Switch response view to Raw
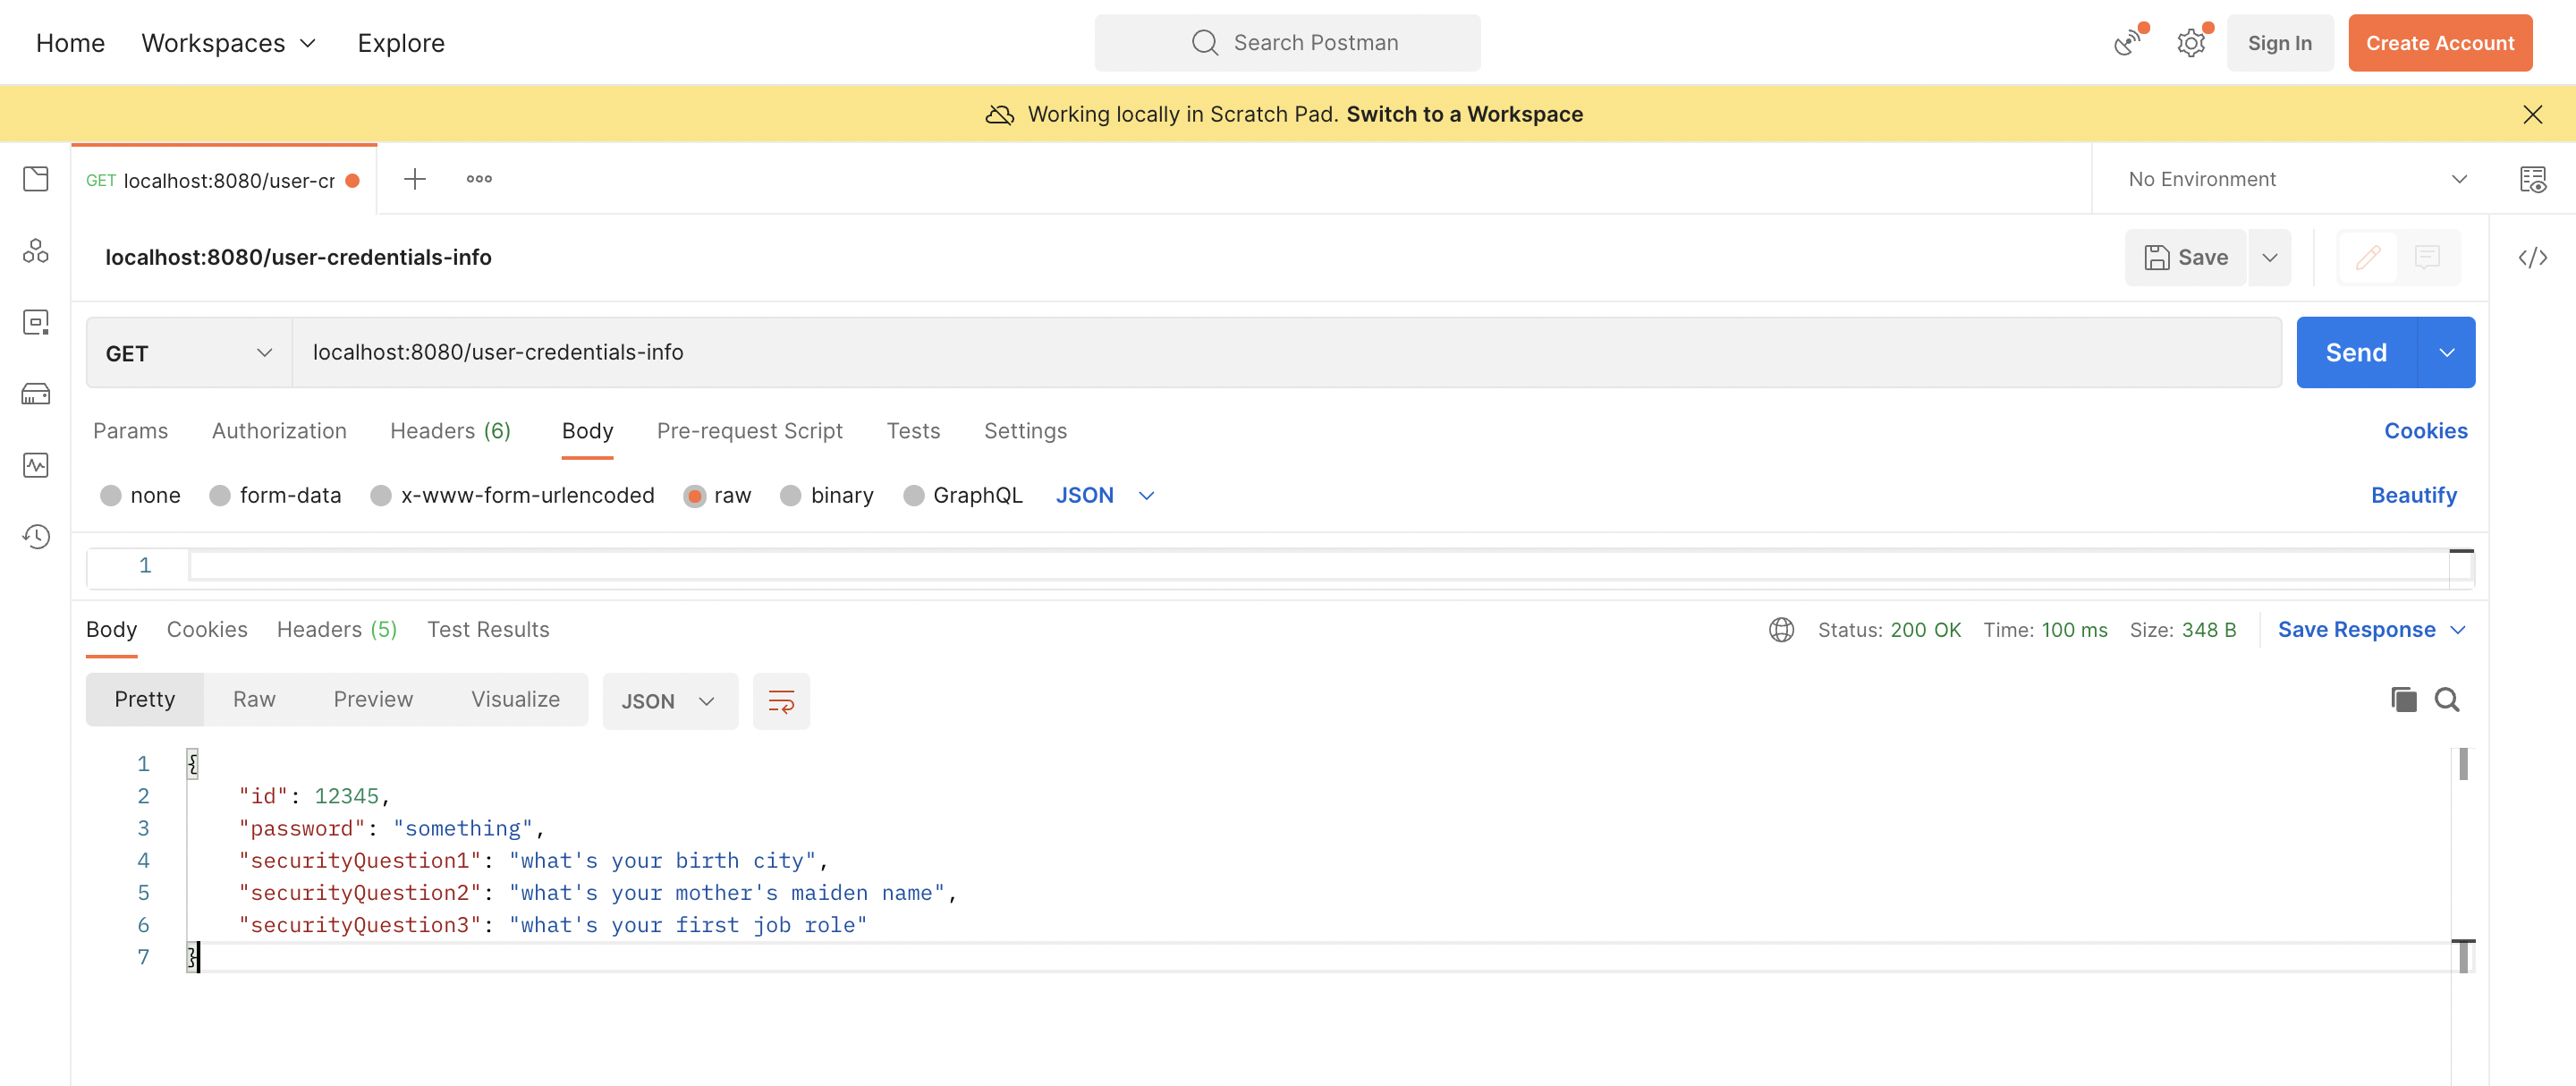Viewport: 2576px width, 1086px height. pos(254,700)
